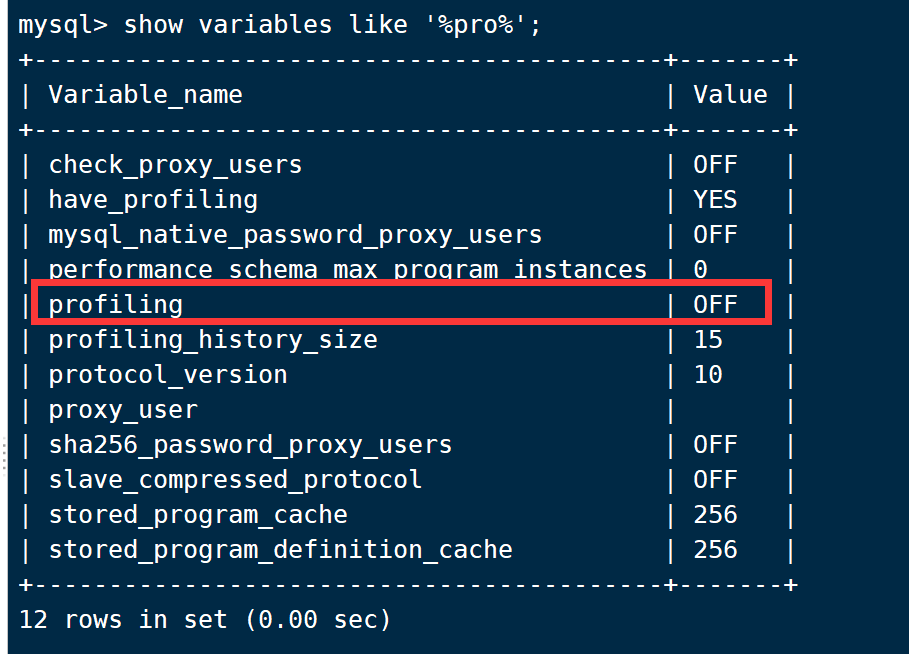This screenshot has height=654, width=909.
Task: Select the check_proxy_users variable name
Action: tap(175, 165)
